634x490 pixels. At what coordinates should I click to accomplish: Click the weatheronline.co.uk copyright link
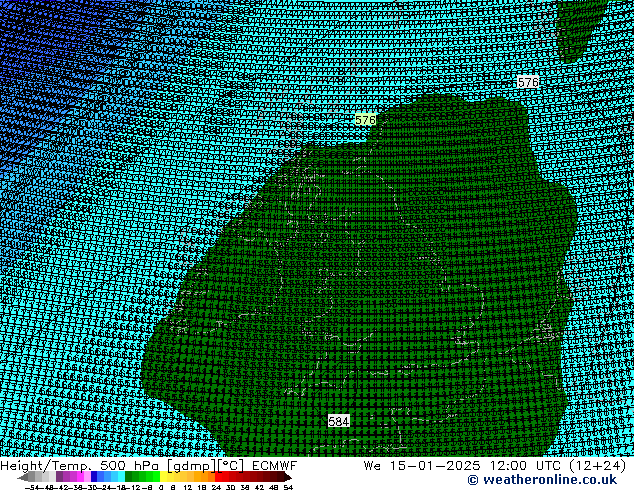pos(542,480)
